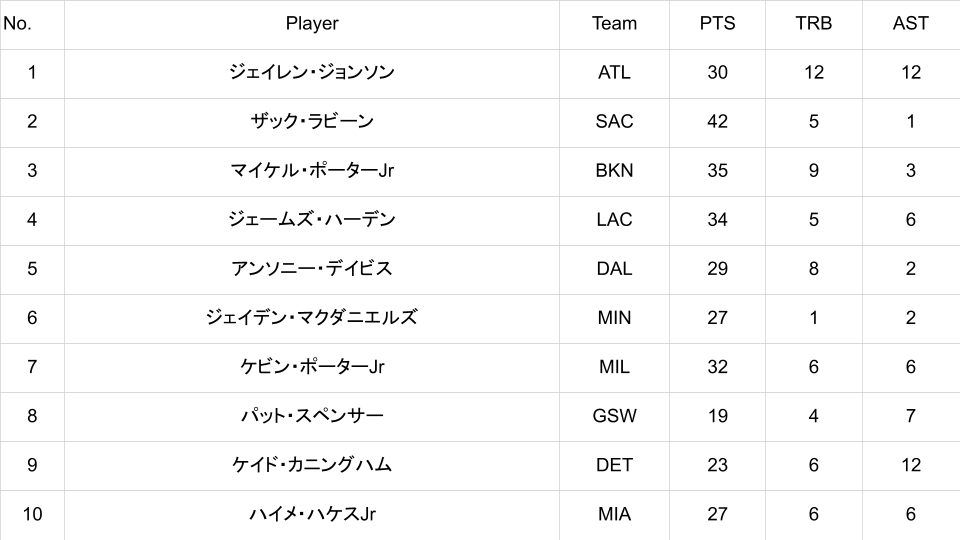Click the No. header cell
Image resolution: width=960 pixels, height=540 pixels.
pyautogui.click(x=18, y=24)
